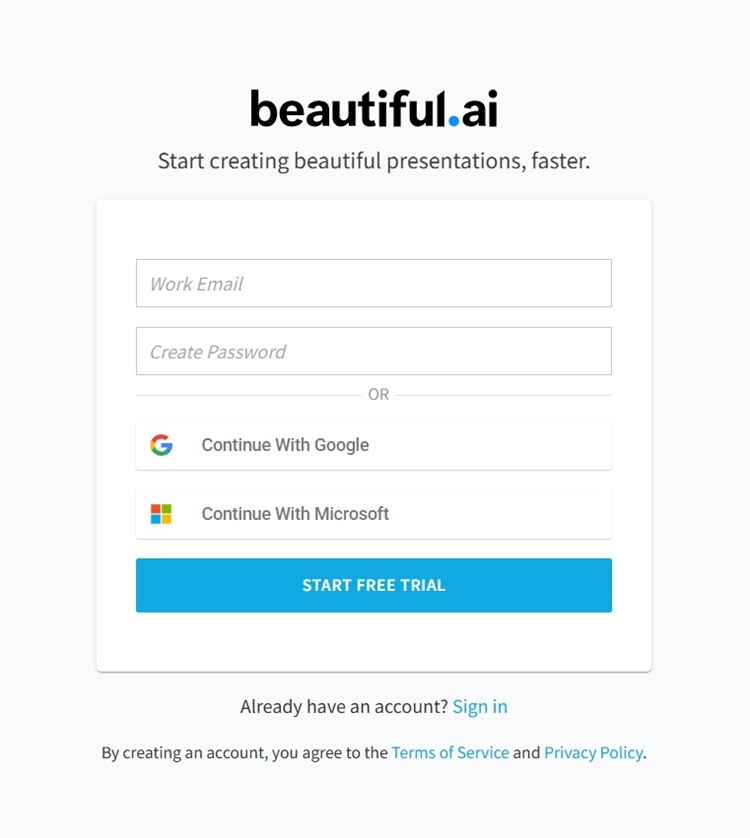Click the Create Password input field

pos(374,351)
